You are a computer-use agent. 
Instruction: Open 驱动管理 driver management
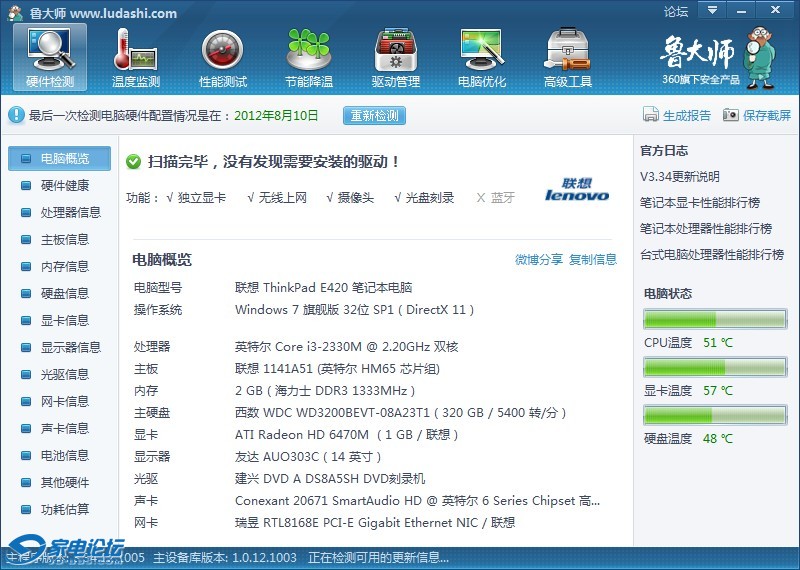[x=395, y=59]
